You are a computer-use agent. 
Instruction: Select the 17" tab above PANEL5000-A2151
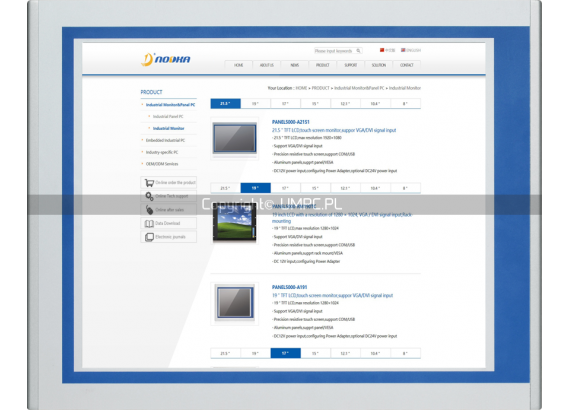click(285, 104)
